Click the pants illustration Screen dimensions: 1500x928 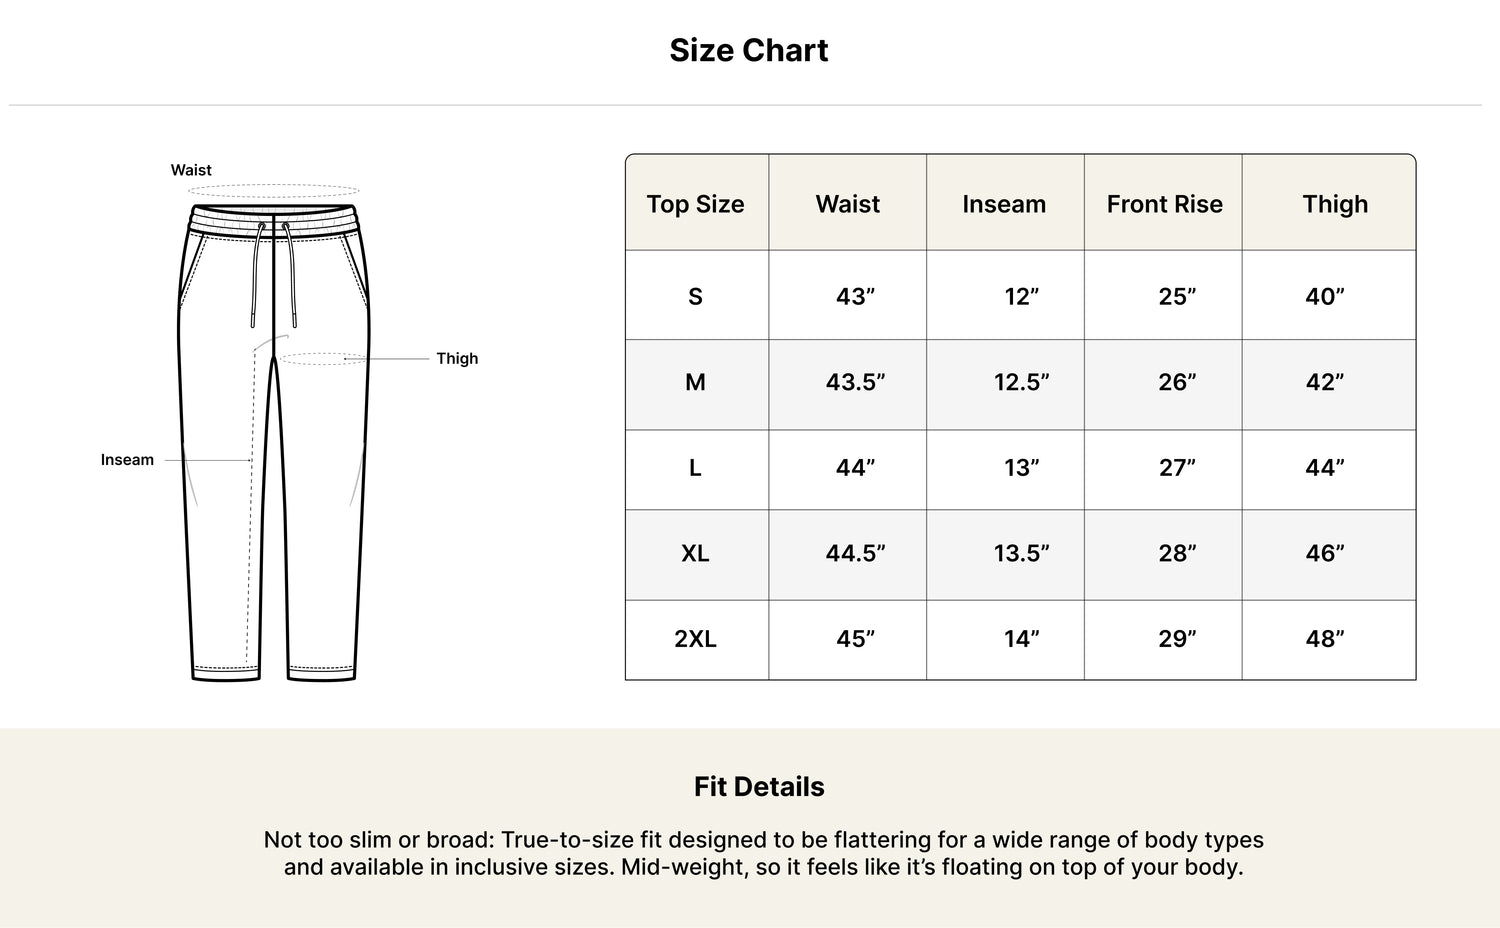coord(273,442)
